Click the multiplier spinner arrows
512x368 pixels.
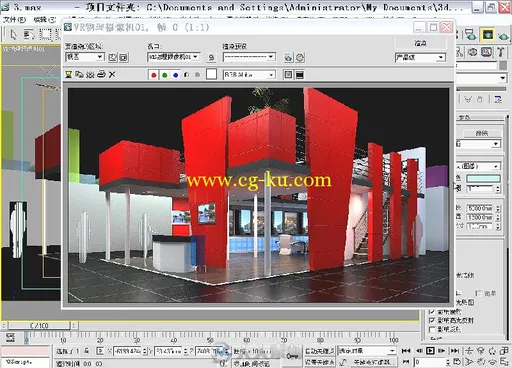pos(498,189)
